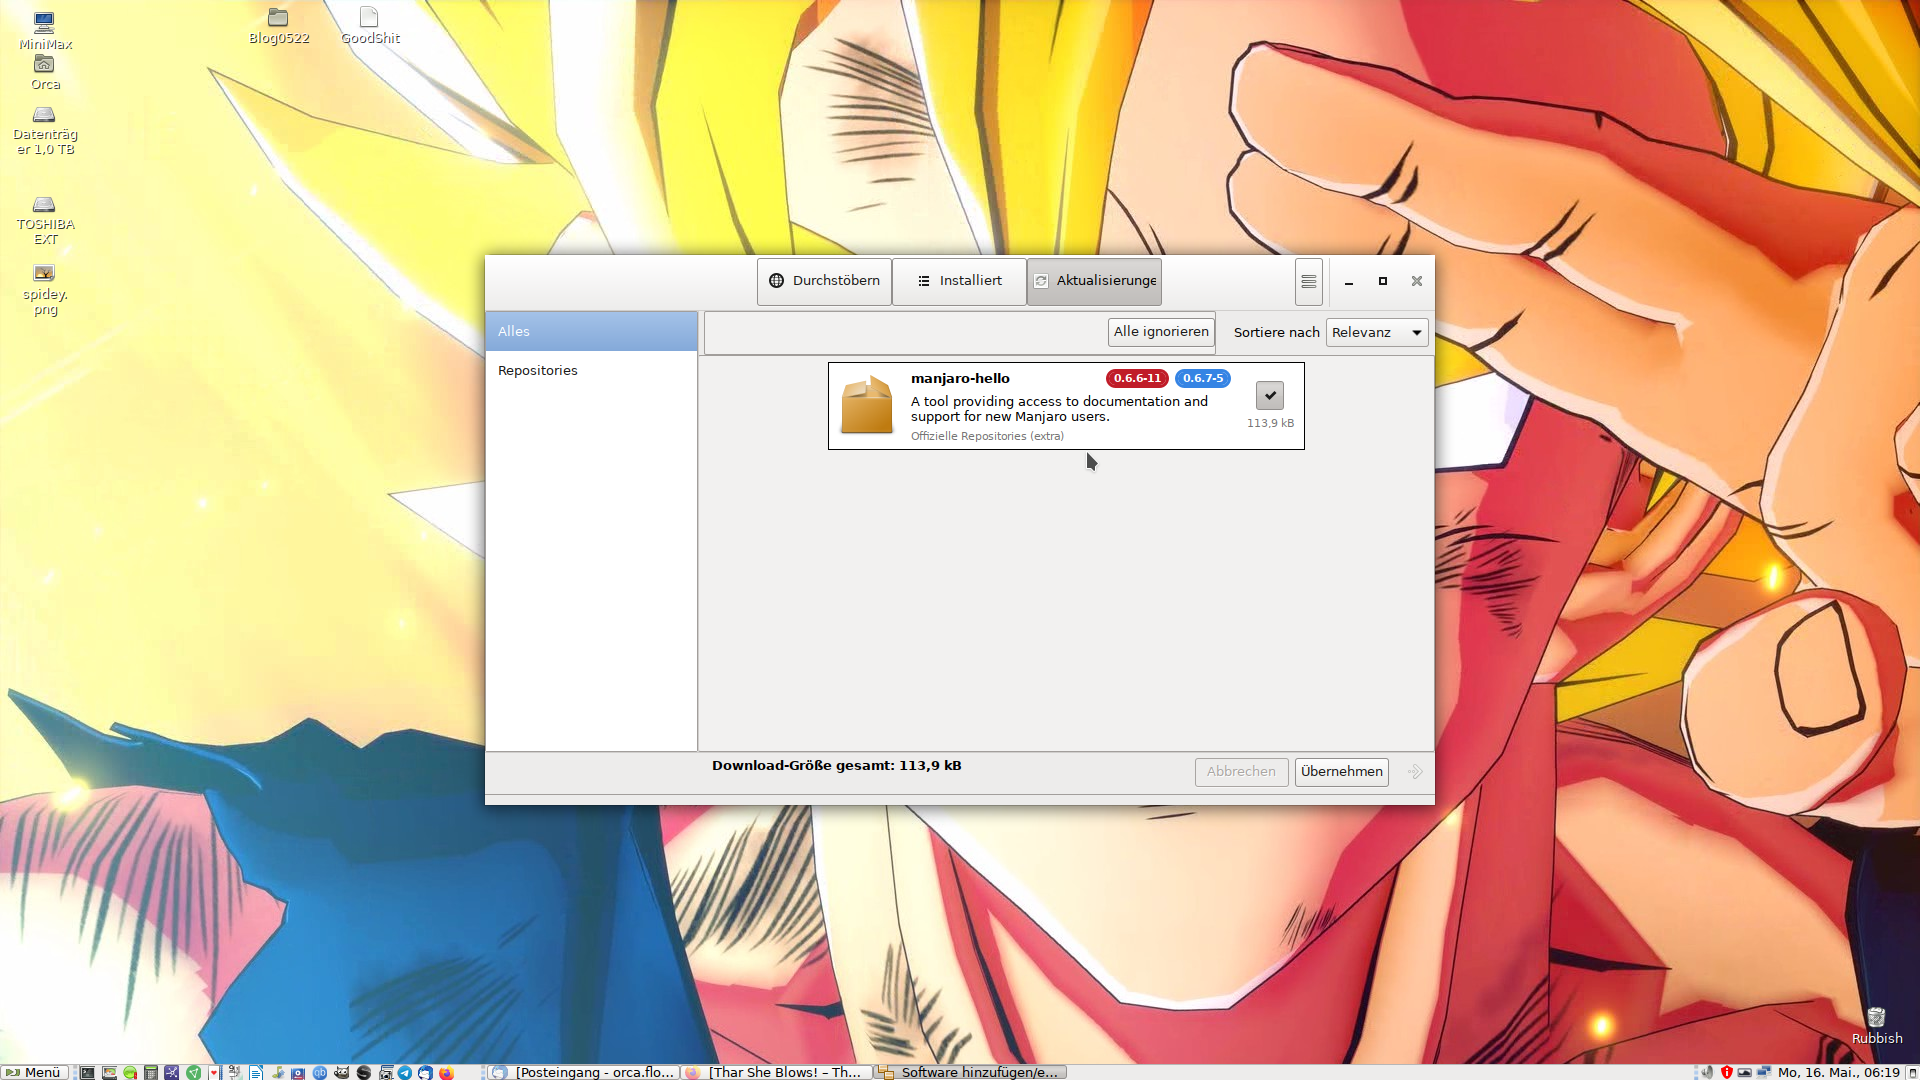Open the Relevanz sort dropdown
This screenshot has width=1920, height=1080.
point(1377,332)
